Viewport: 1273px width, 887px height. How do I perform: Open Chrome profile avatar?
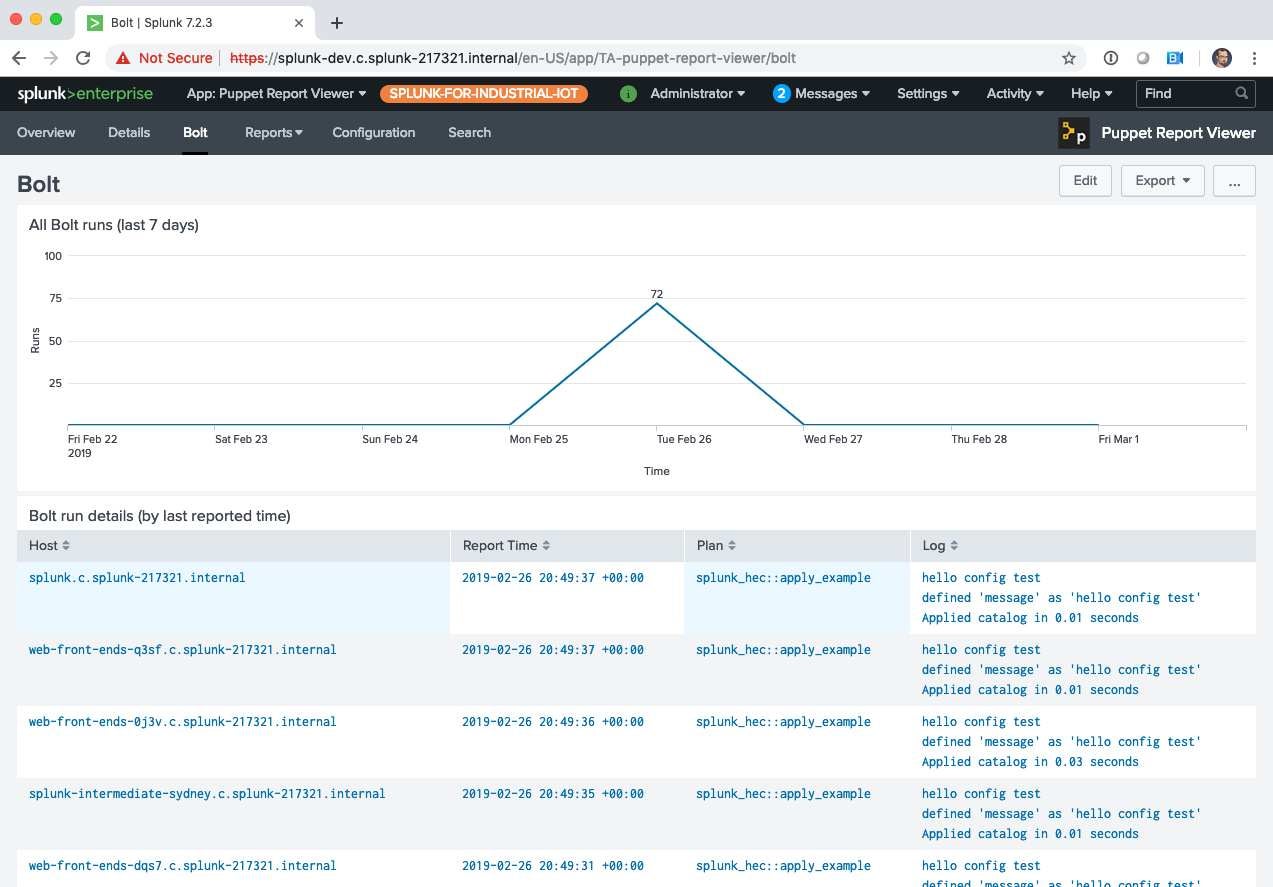(1222, 58)
